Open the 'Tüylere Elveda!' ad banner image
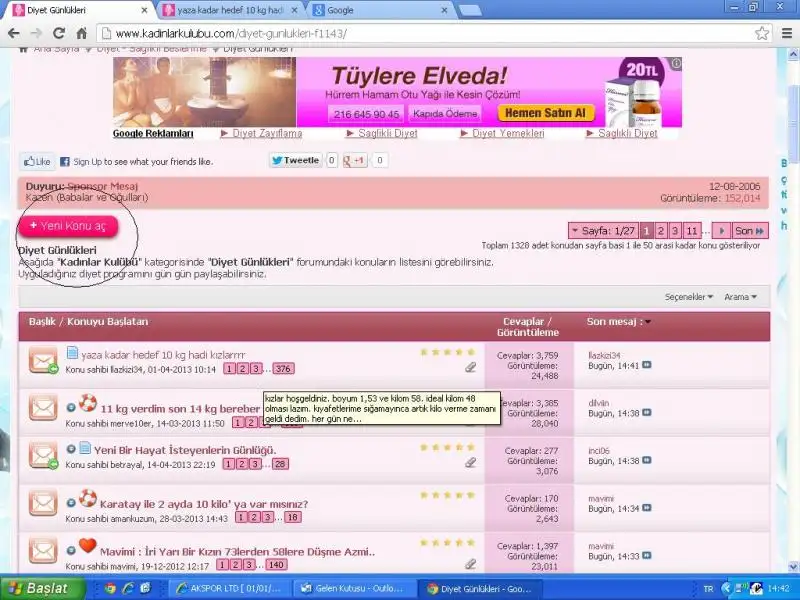The height and width of the screenshot is (600, 800). 397,92
